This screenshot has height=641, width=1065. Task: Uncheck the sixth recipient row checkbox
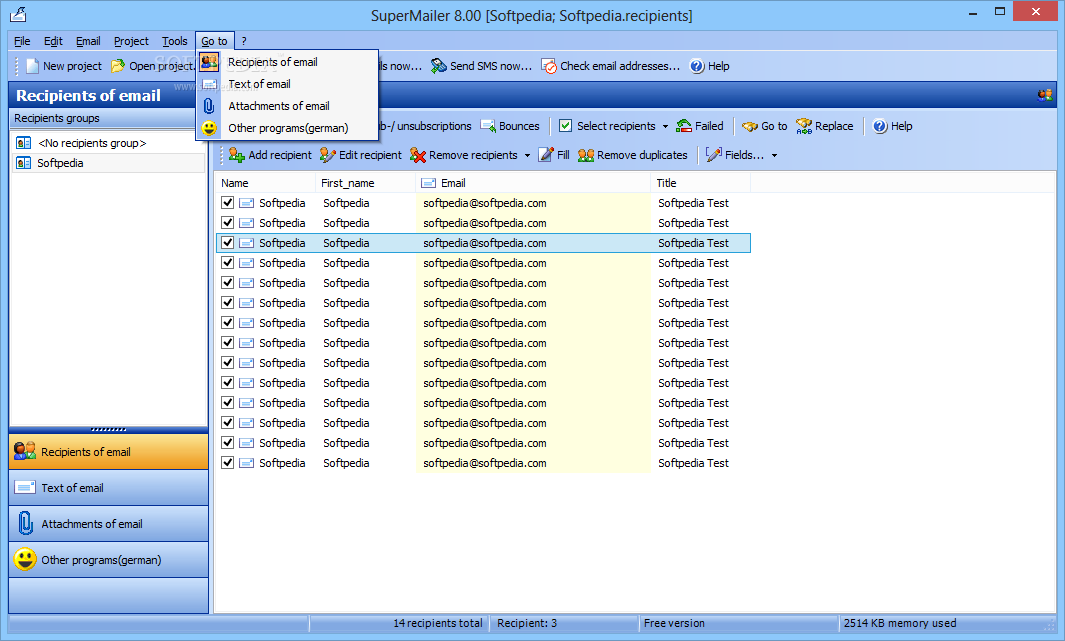click(228, 303)
